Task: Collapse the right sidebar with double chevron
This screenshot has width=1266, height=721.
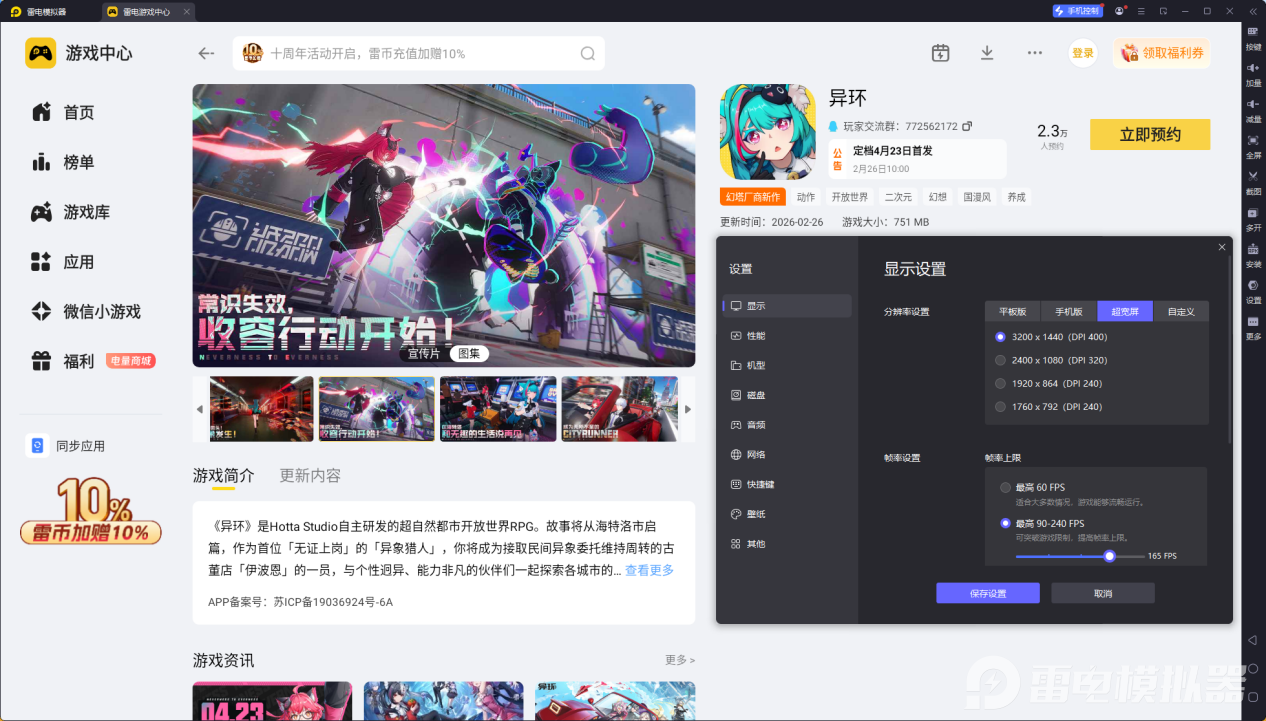Action: pyautogui.click(x=1253, y=11)
